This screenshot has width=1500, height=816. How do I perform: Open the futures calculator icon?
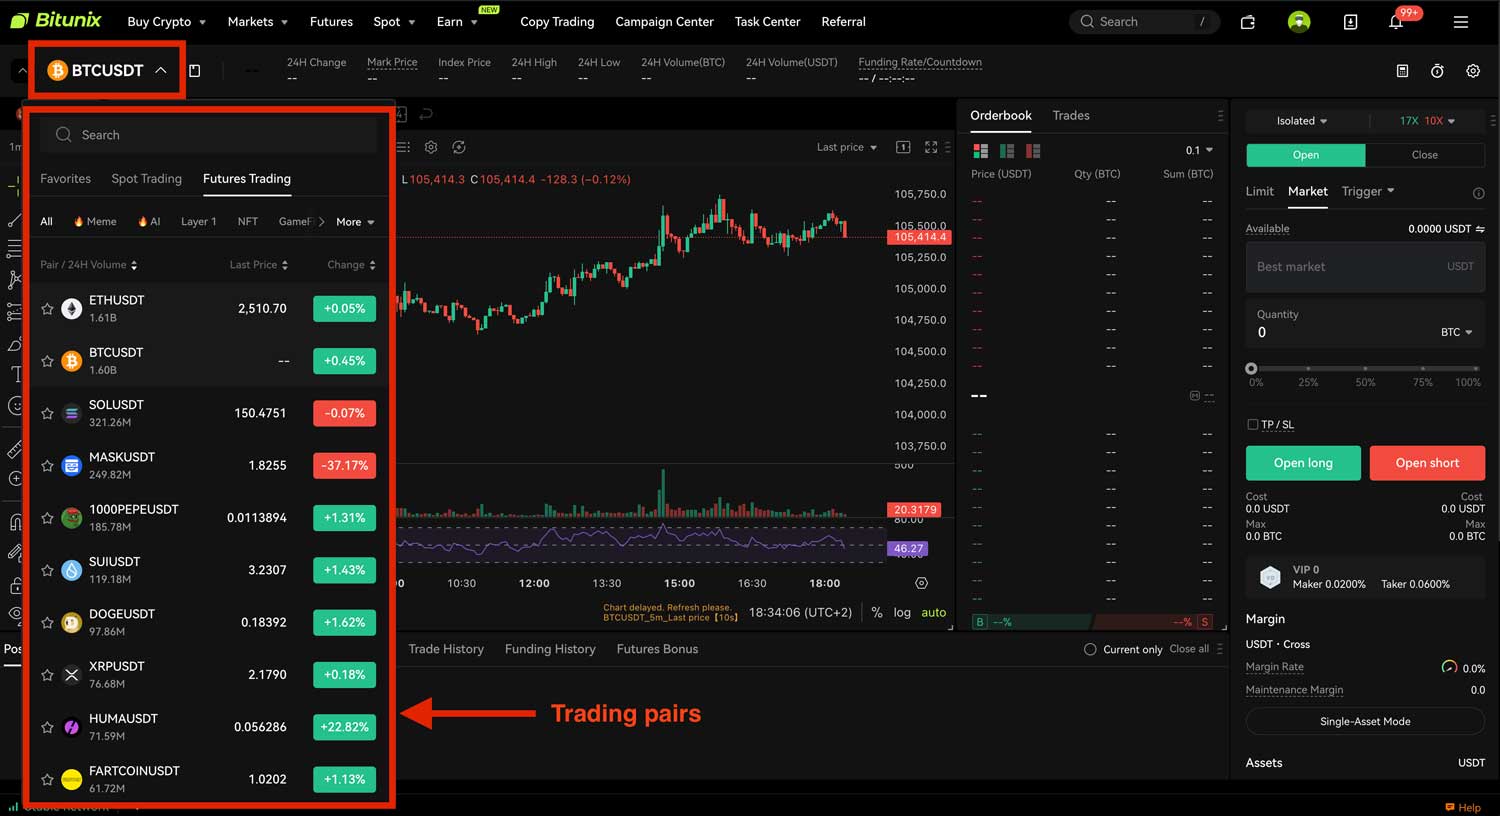click(x=1403, y=71)
